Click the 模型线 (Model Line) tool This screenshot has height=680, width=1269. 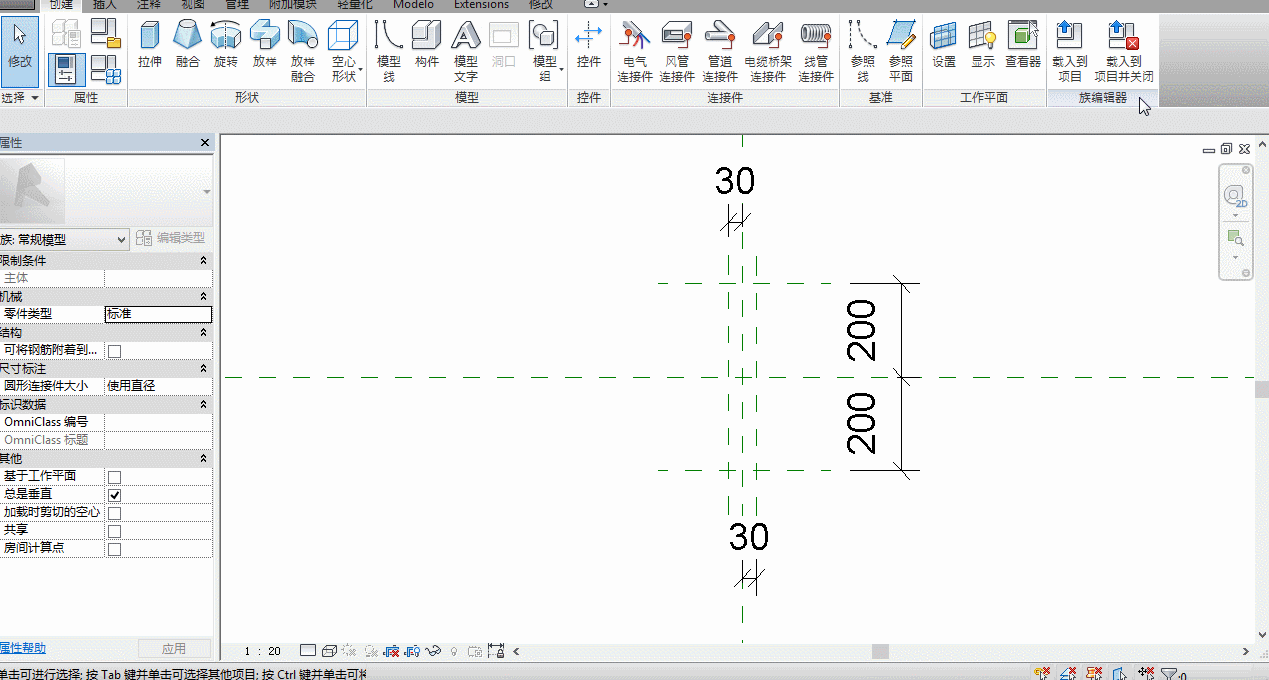point(389,51)
